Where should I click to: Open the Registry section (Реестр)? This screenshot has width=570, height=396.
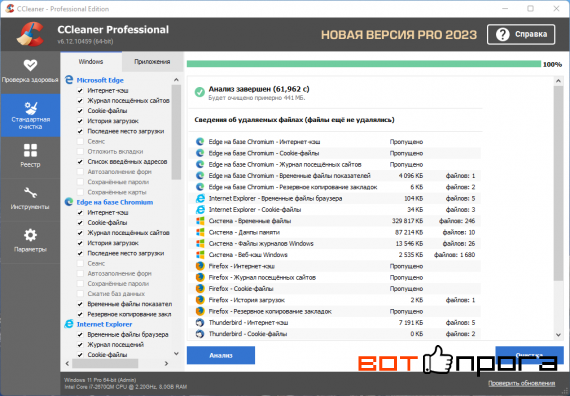30,156
